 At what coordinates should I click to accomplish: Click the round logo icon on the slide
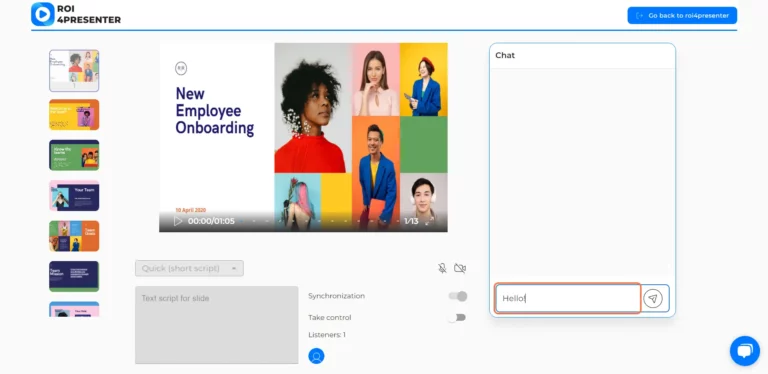pyautogui.click(x=181, y=69)
